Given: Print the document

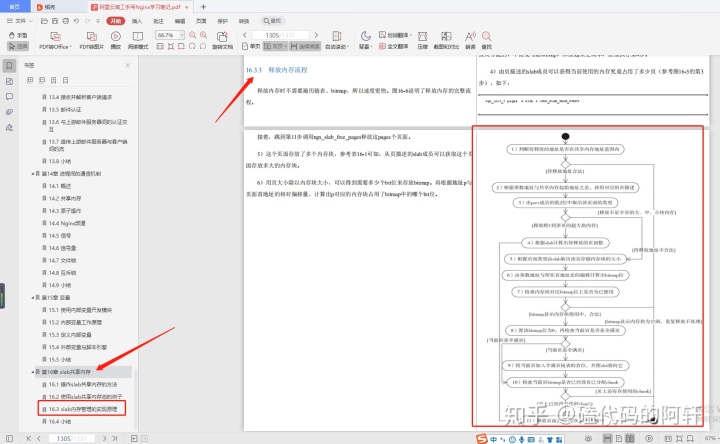Looking at the screenshot, I should click(x=66, y=21).
